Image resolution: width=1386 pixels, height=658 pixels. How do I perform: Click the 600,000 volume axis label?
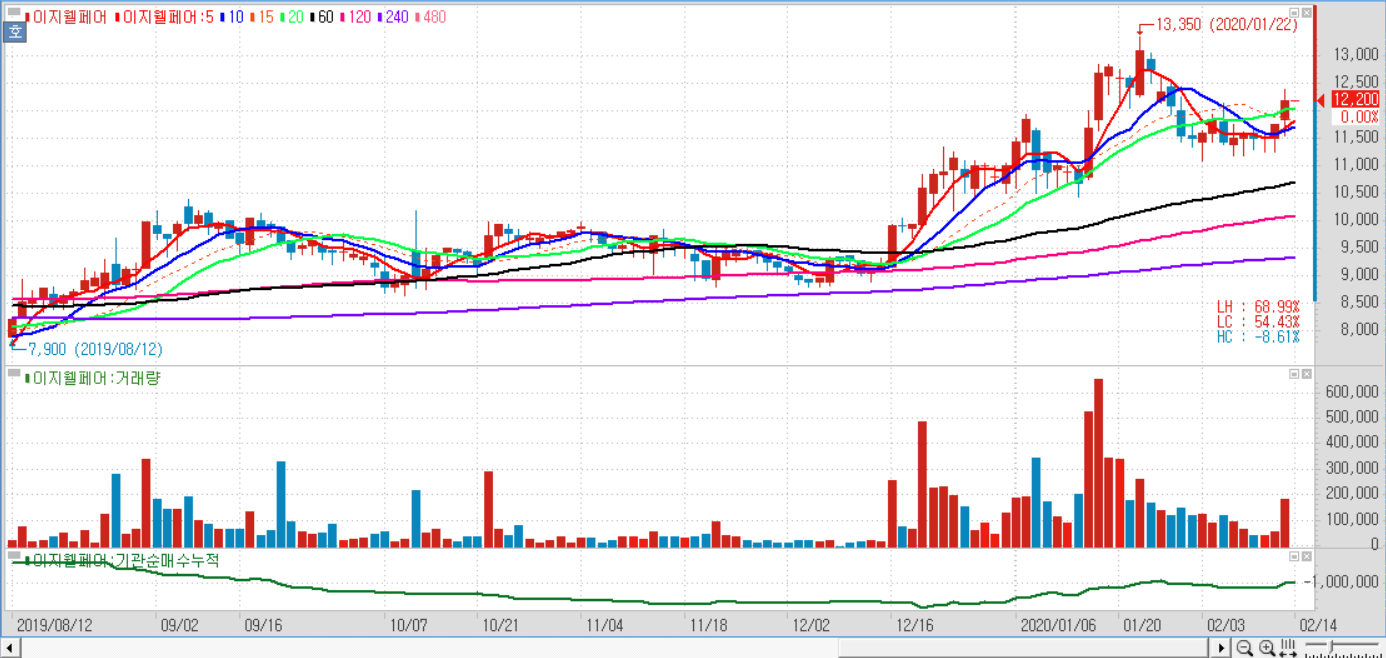pos(1353,393)
